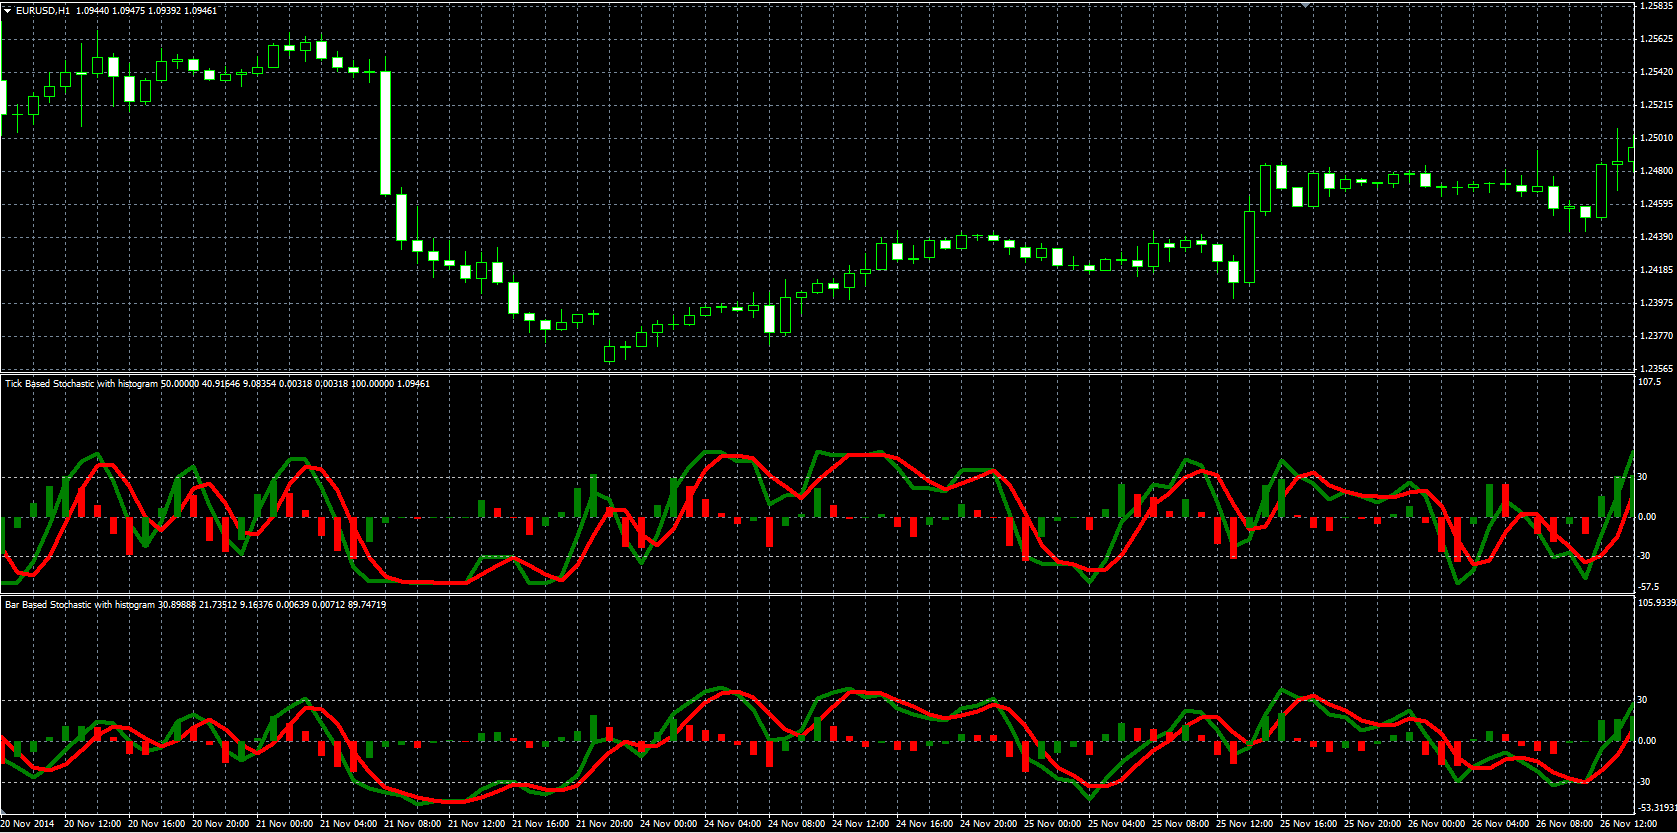Click price label 1.25215 on the scale
This screenshot has height=833, width=1677.
click(x=1656, y=105)
